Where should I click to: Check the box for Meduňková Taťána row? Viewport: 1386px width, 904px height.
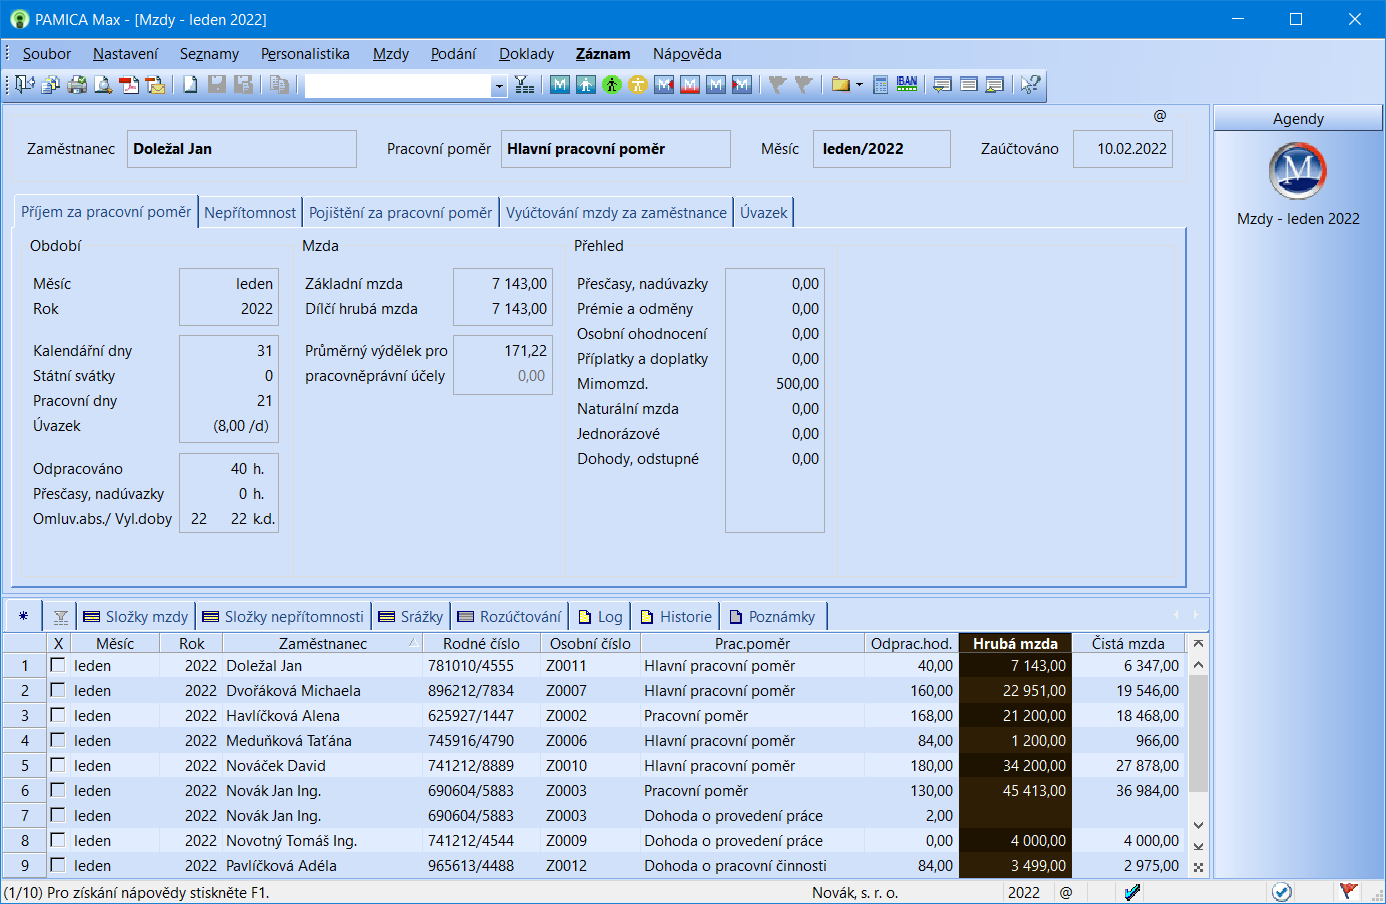coord(58,740)
